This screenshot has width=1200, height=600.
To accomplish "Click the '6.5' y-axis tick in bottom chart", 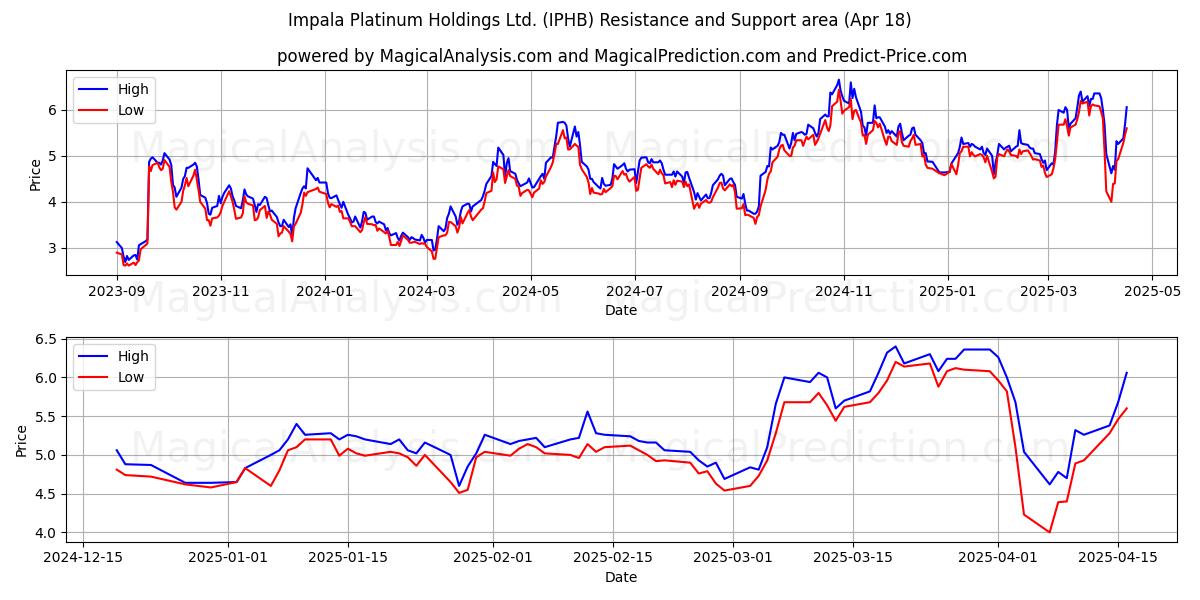I will coord(48,340).
